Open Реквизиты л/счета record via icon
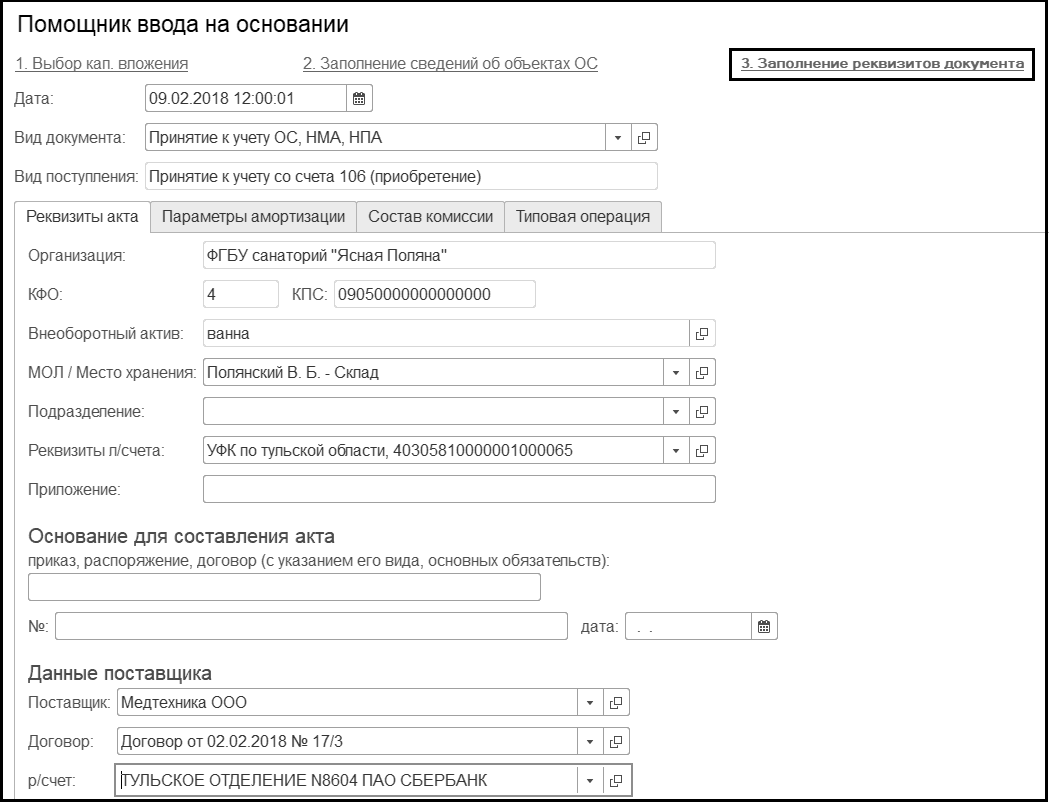 tap(702, 450)
